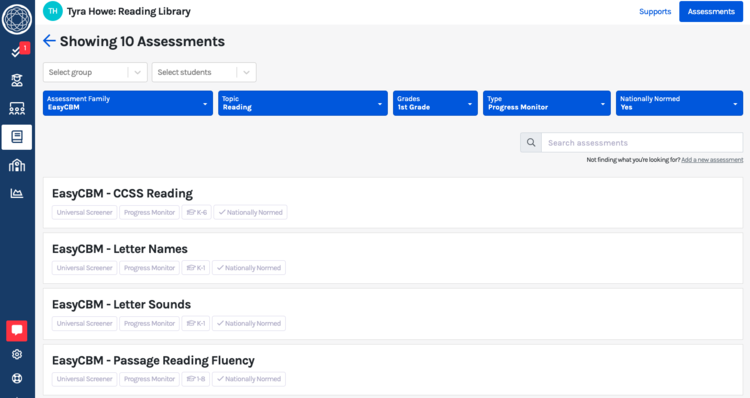Image resolution: width=750 pixels, height=398 pixels.
Task: Click Progress Monitor tag under CCSS Reading
Action: click(149, 212)
